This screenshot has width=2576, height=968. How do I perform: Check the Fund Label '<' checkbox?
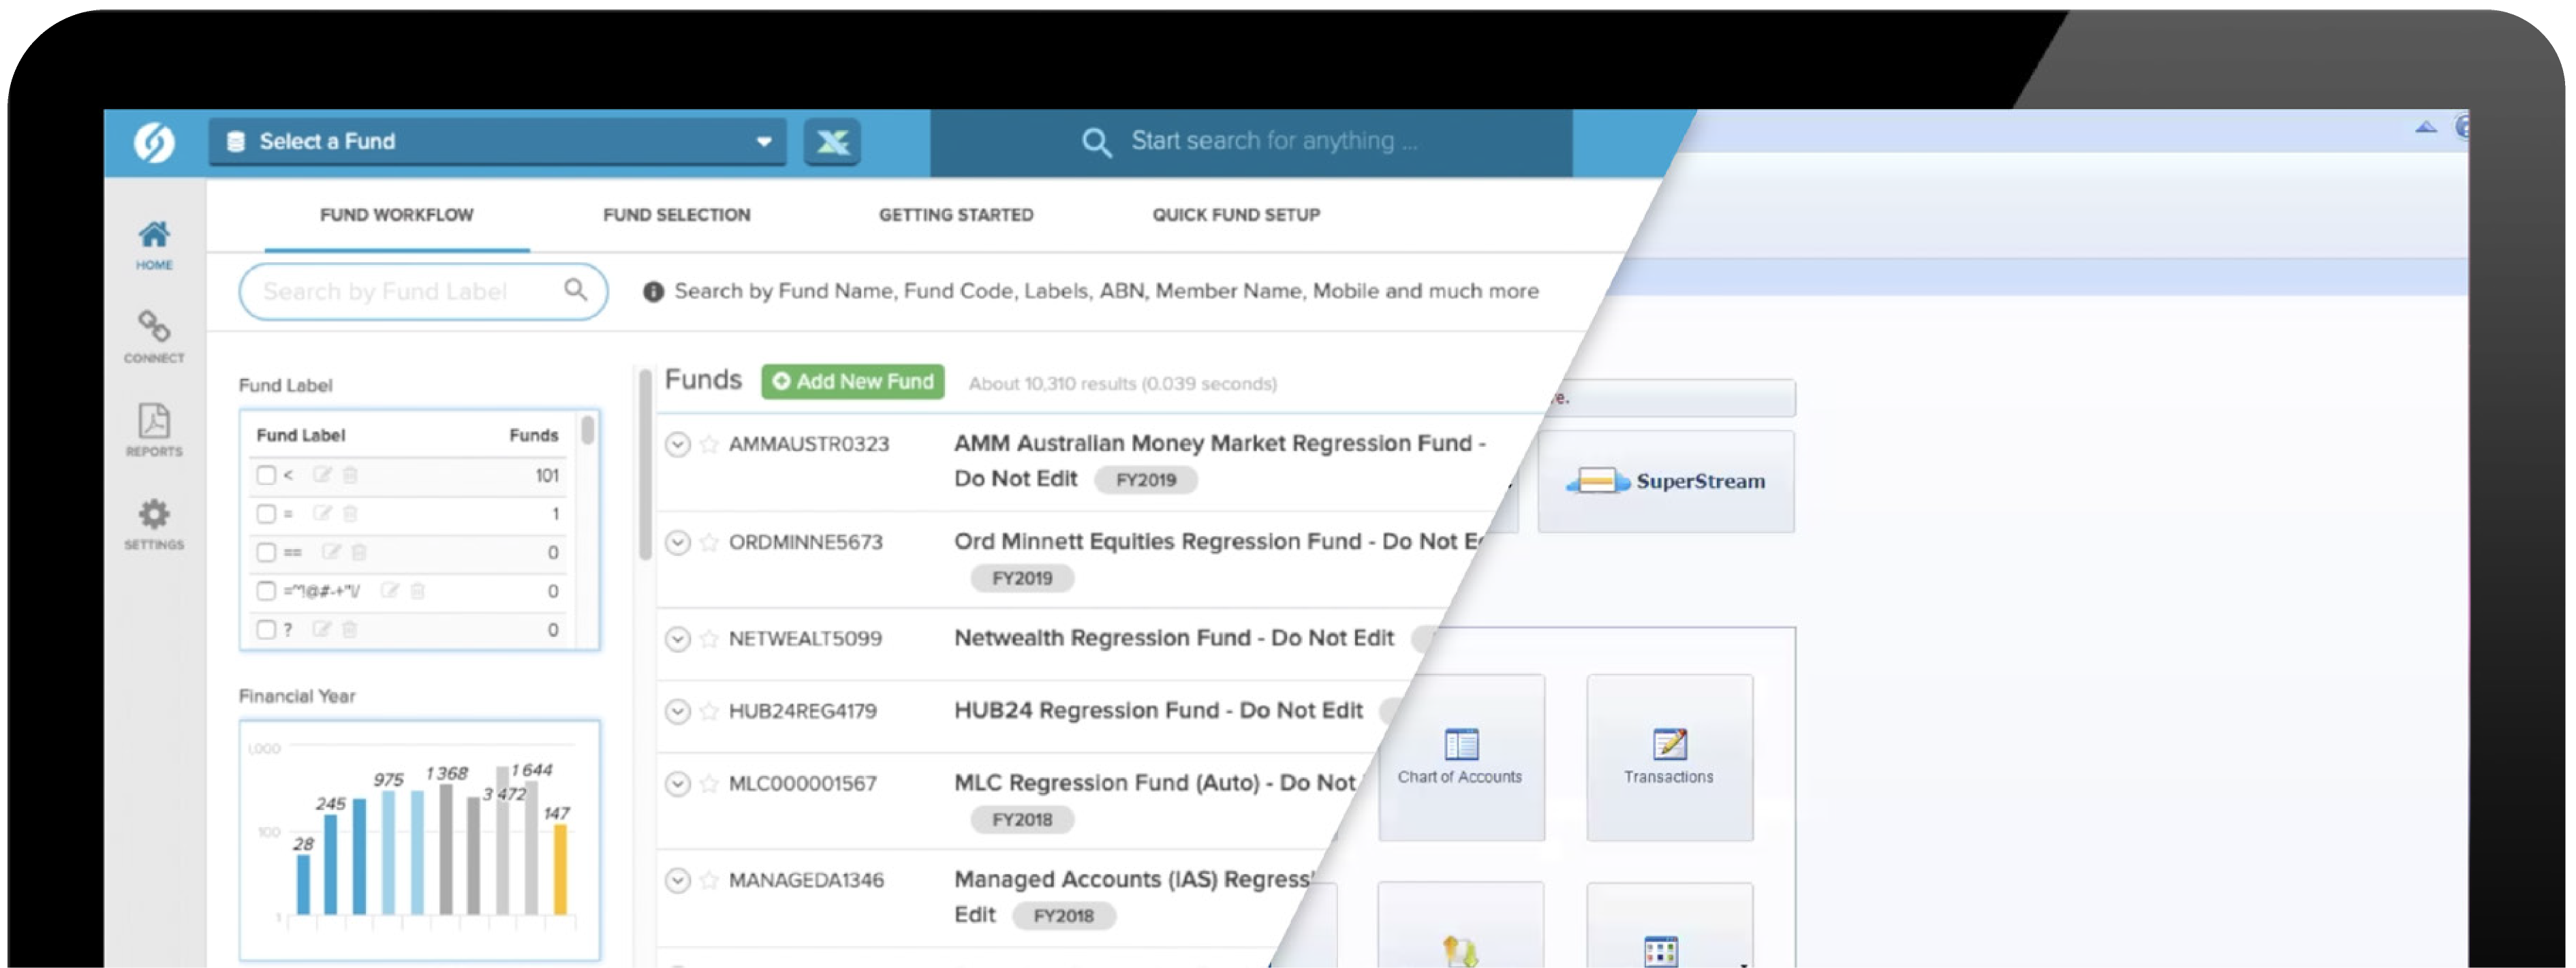(x=265, y=476)
